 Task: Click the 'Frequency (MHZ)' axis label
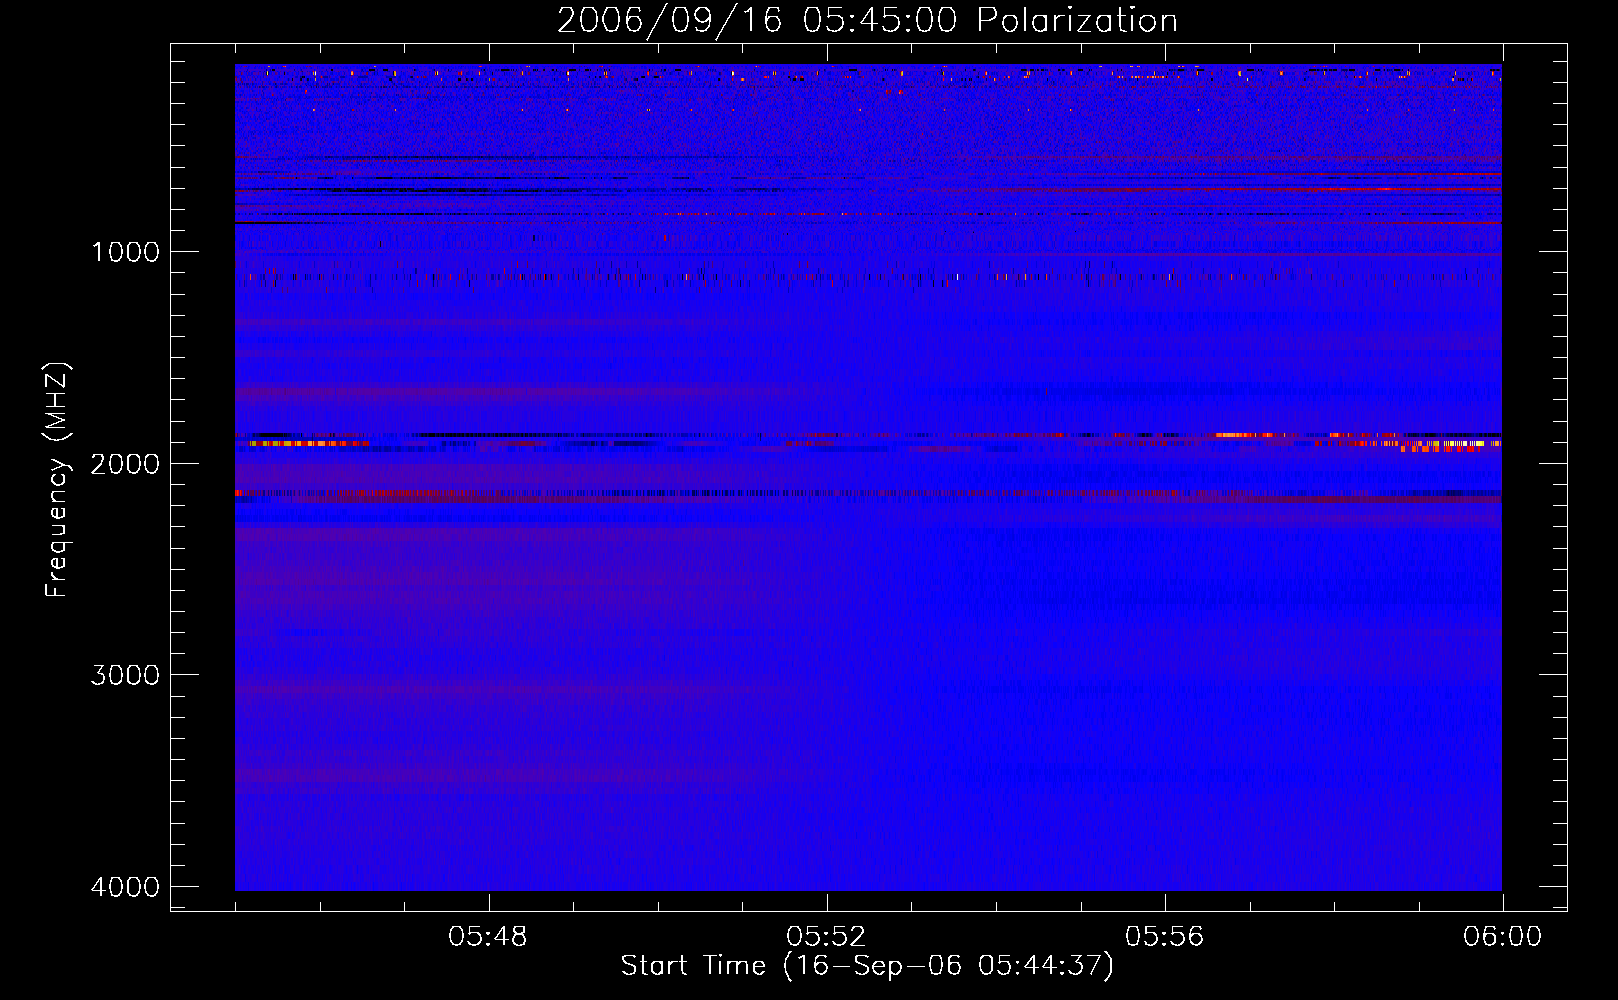coord(57,480)
